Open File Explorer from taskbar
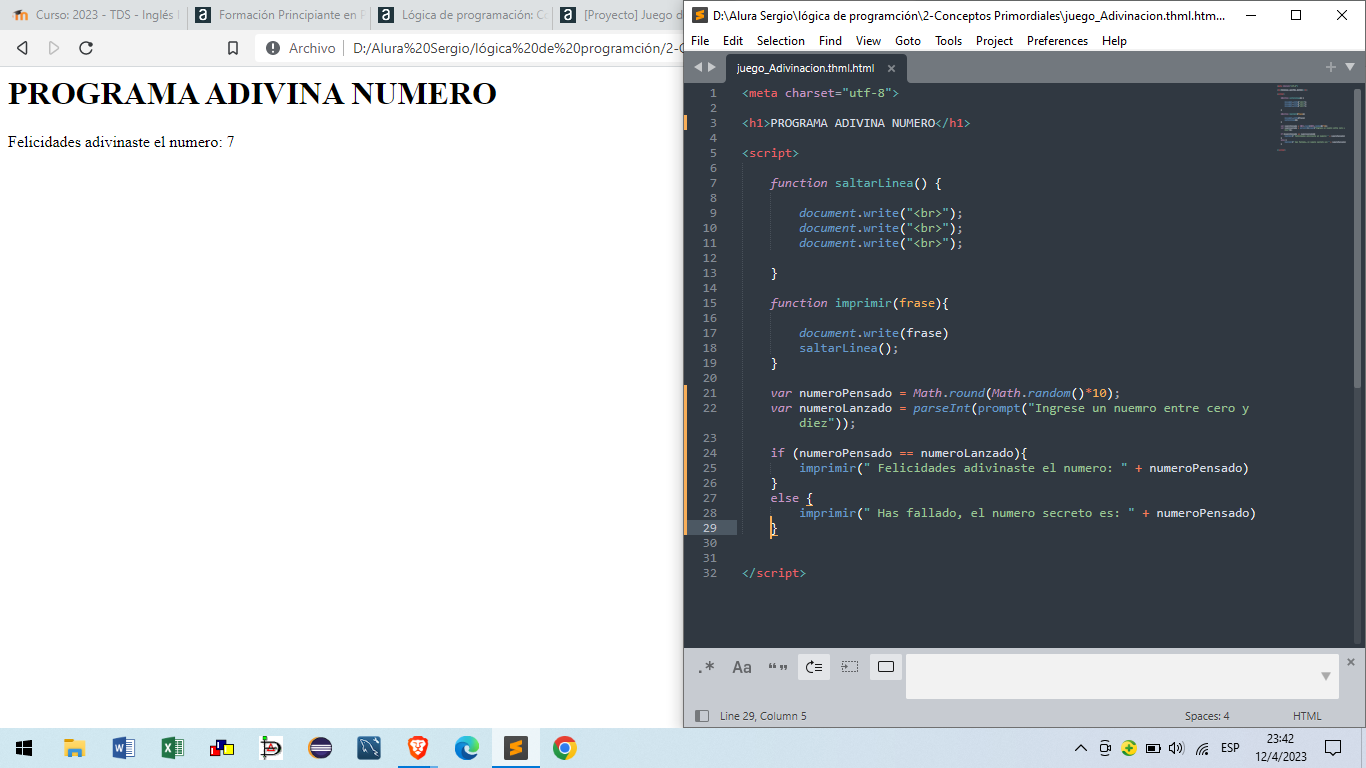 point(74,748)
